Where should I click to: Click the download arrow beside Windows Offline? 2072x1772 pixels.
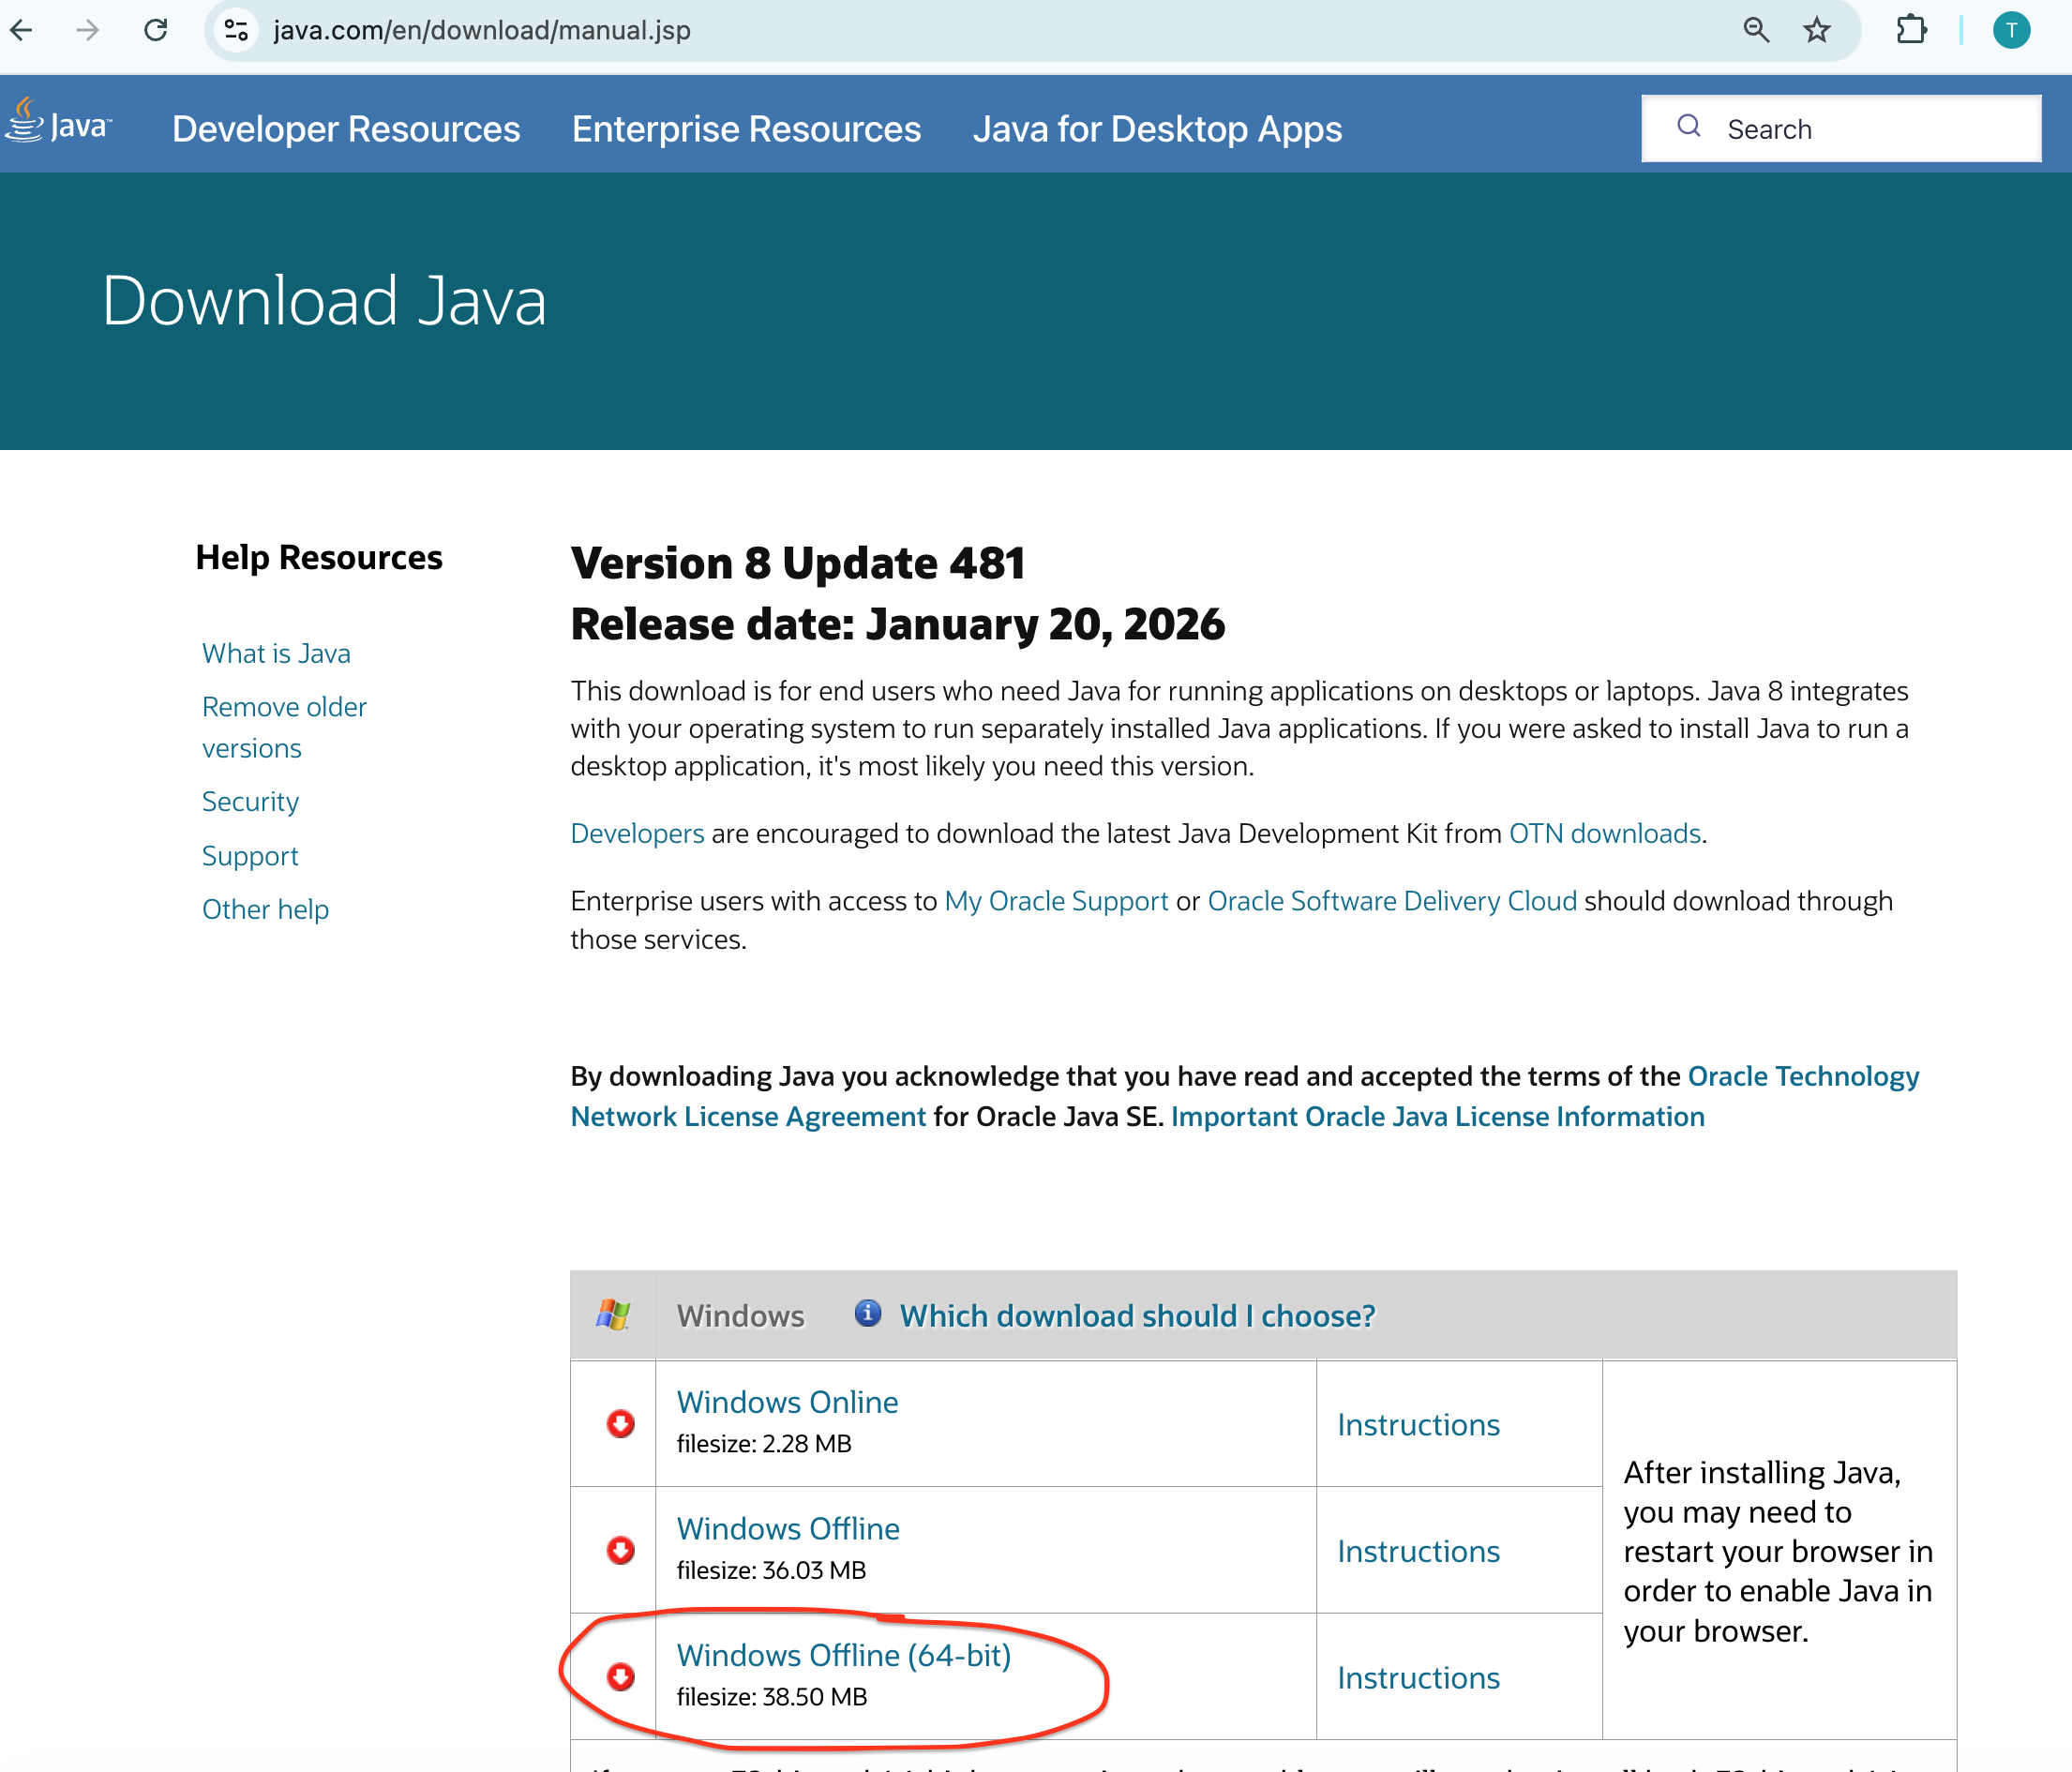pos(621,1550)
